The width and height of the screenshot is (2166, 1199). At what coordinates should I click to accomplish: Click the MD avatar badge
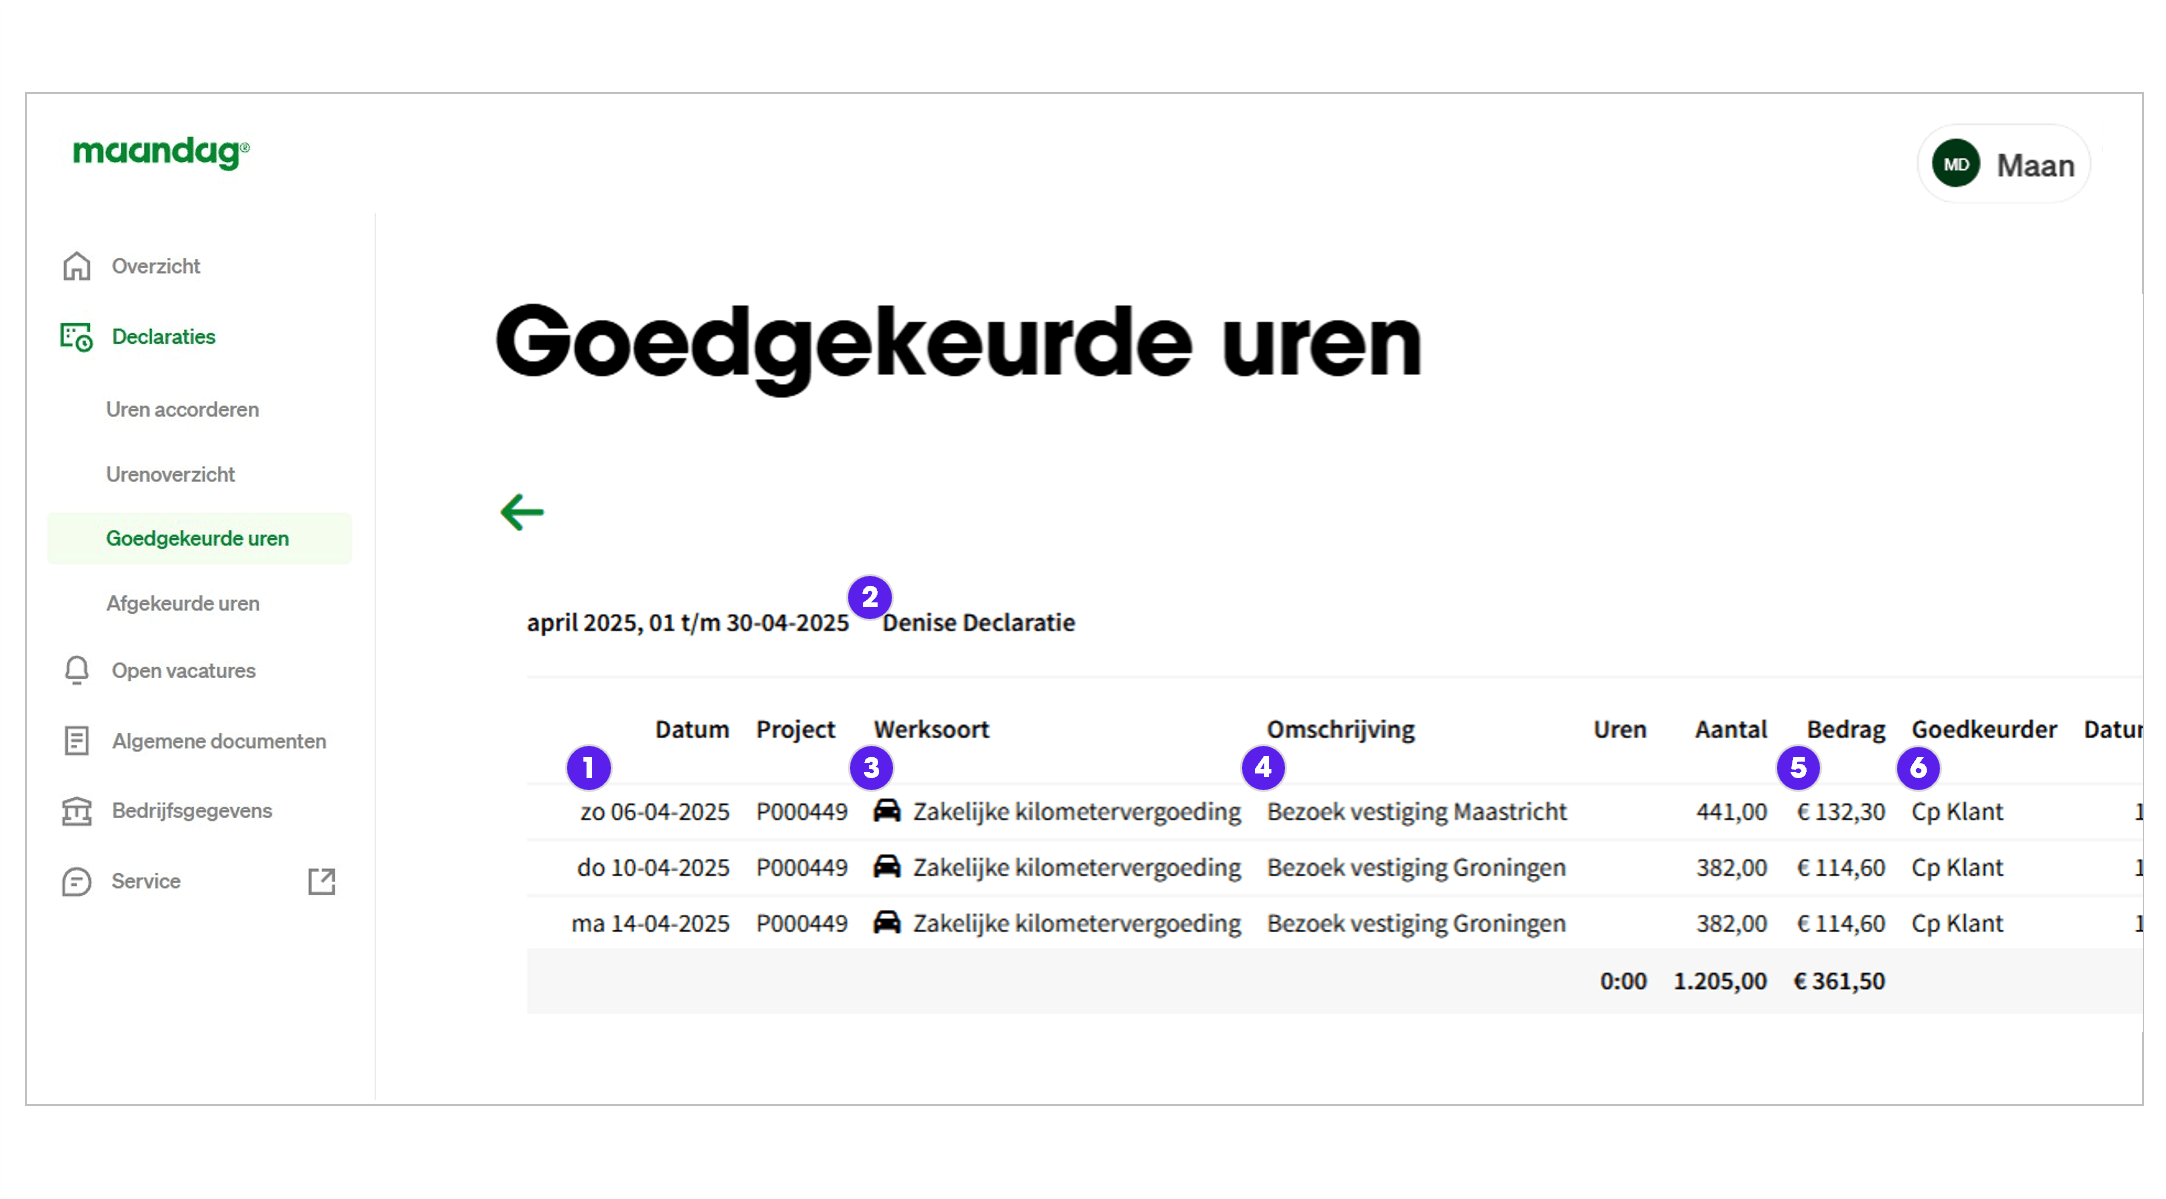pos(1956,164)
